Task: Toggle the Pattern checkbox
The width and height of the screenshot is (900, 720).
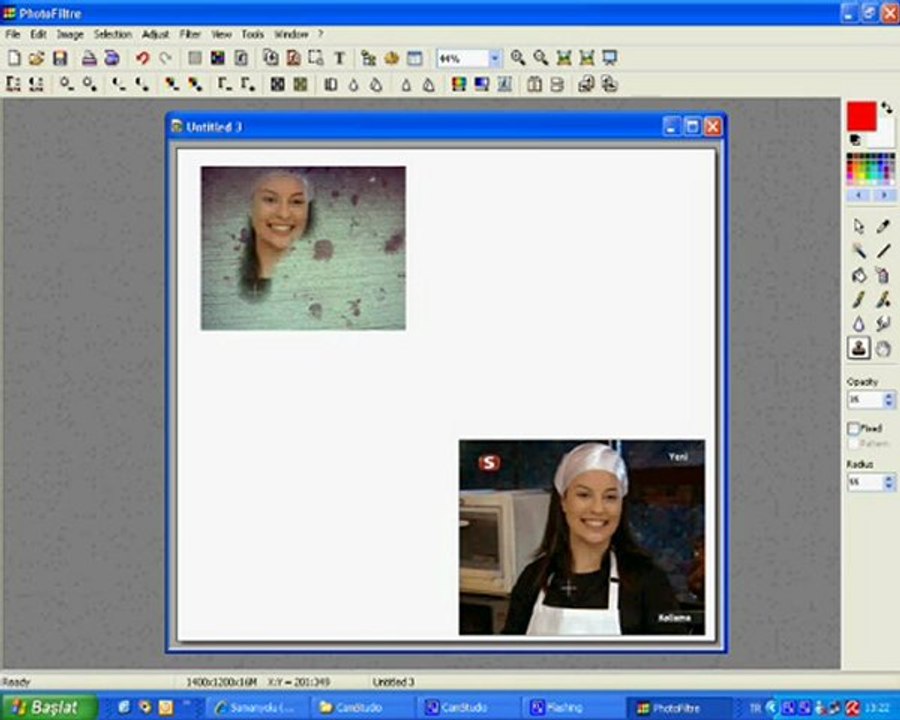Action: coord(854,443)
